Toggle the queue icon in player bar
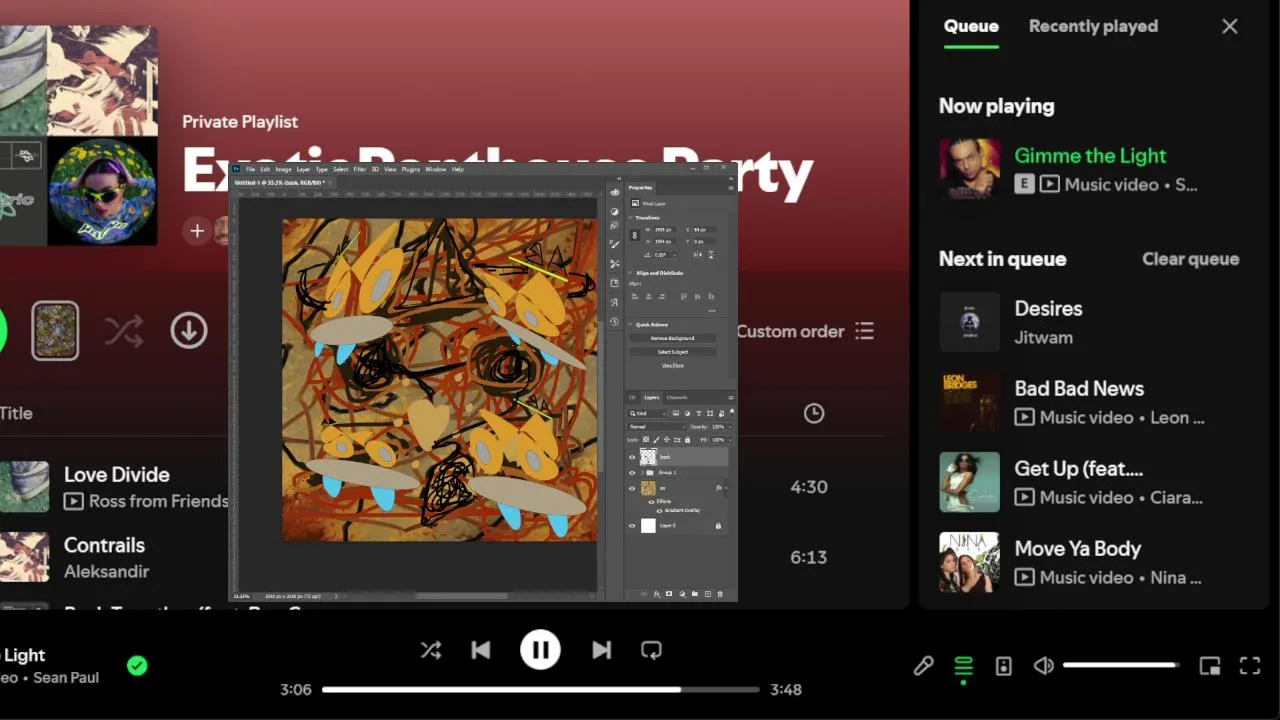 pos(963,666)
